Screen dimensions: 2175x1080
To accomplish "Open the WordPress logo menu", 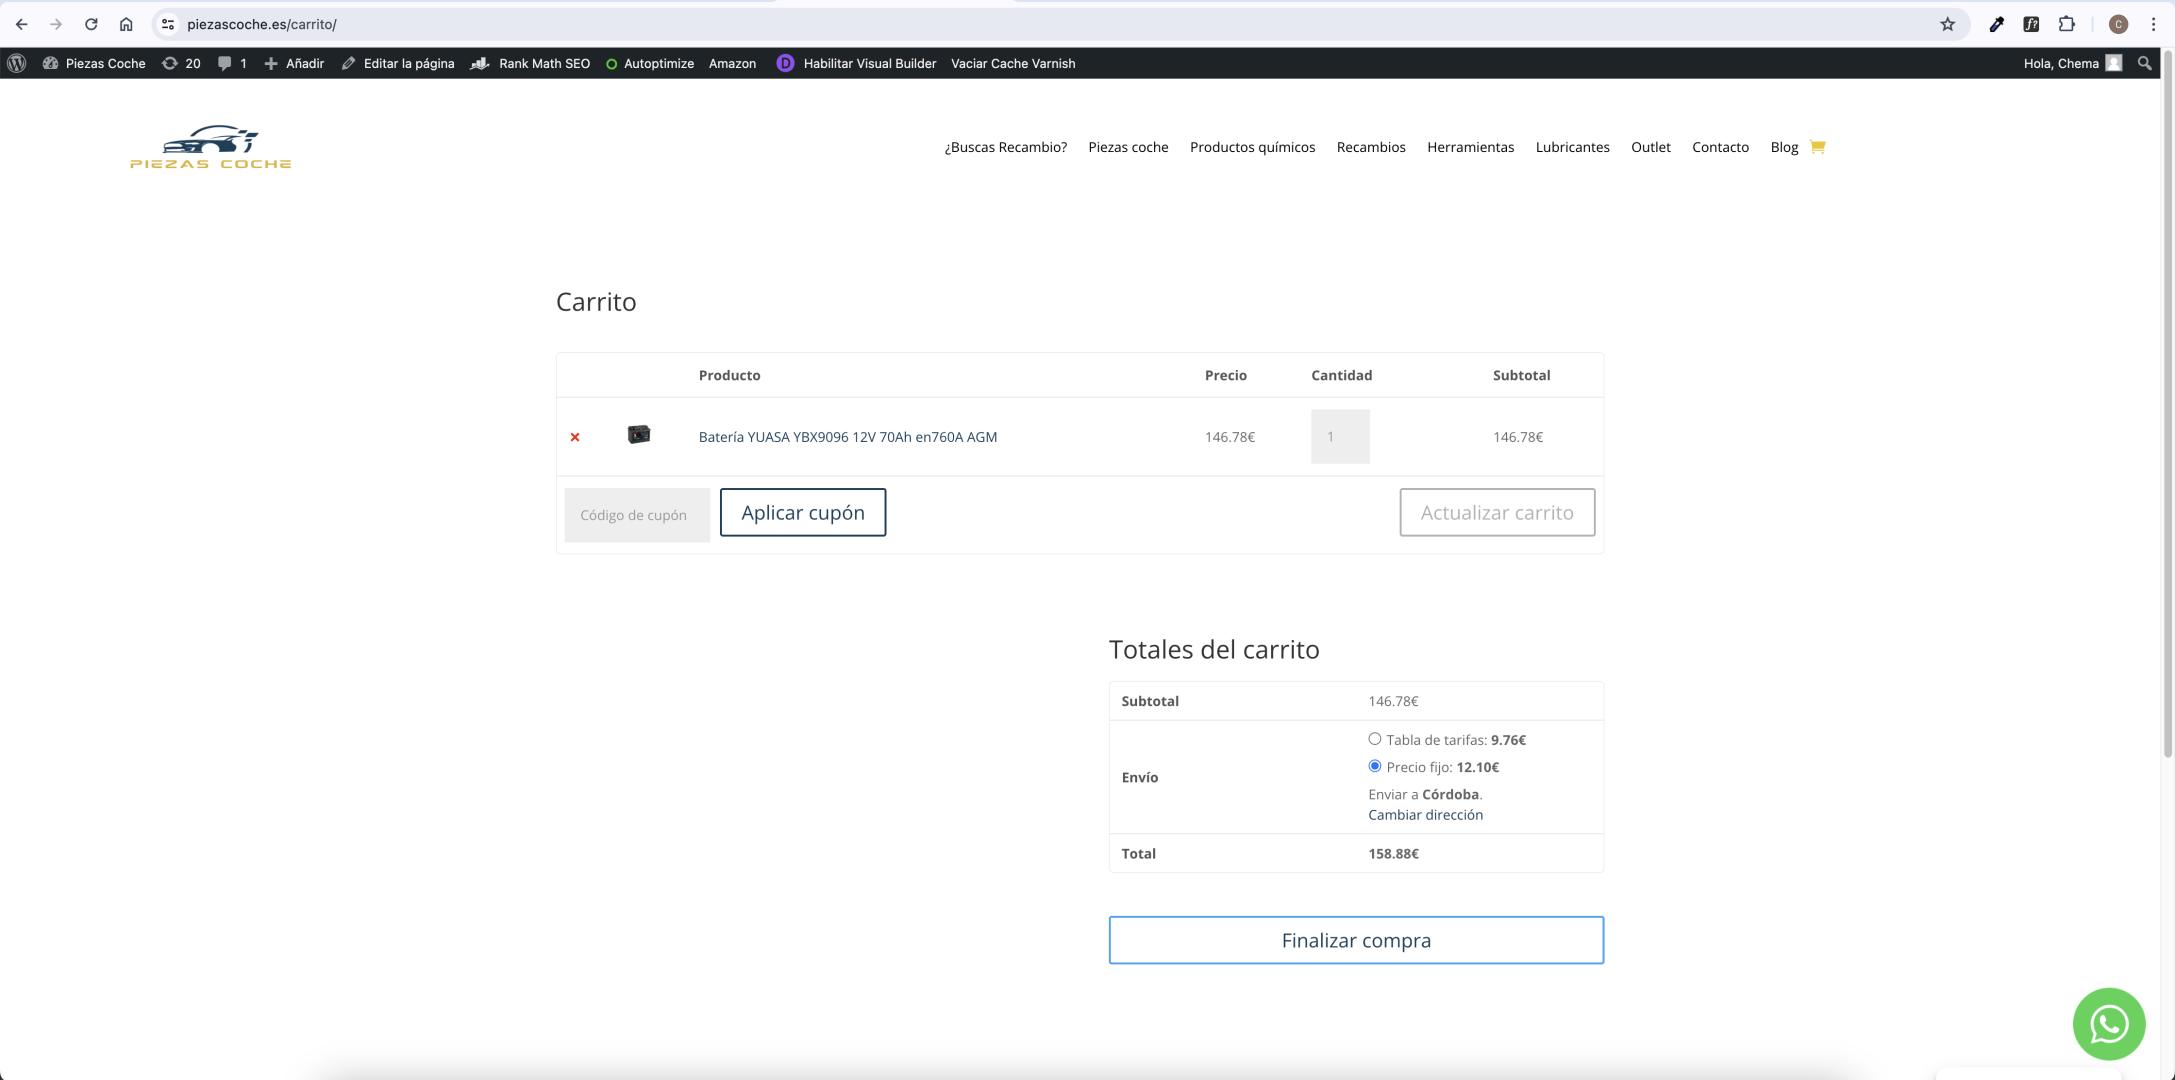I will (16, 63).
